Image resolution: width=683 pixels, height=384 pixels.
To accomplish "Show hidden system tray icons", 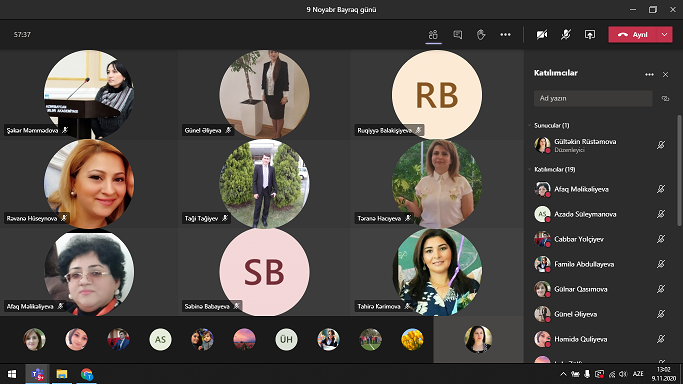I will (563, 374).
